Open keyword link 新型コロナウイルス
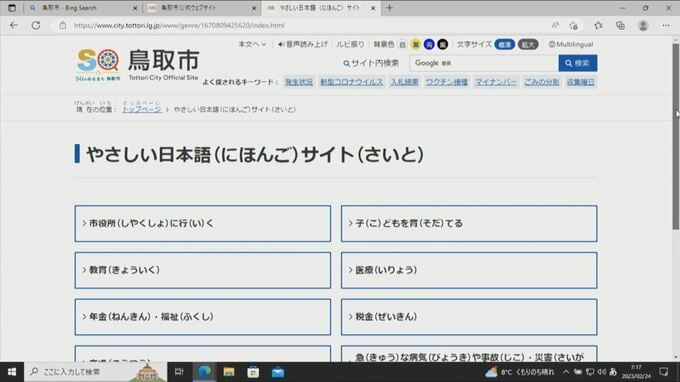The height and width of the screenshot is (382, 680). point(352,82)
